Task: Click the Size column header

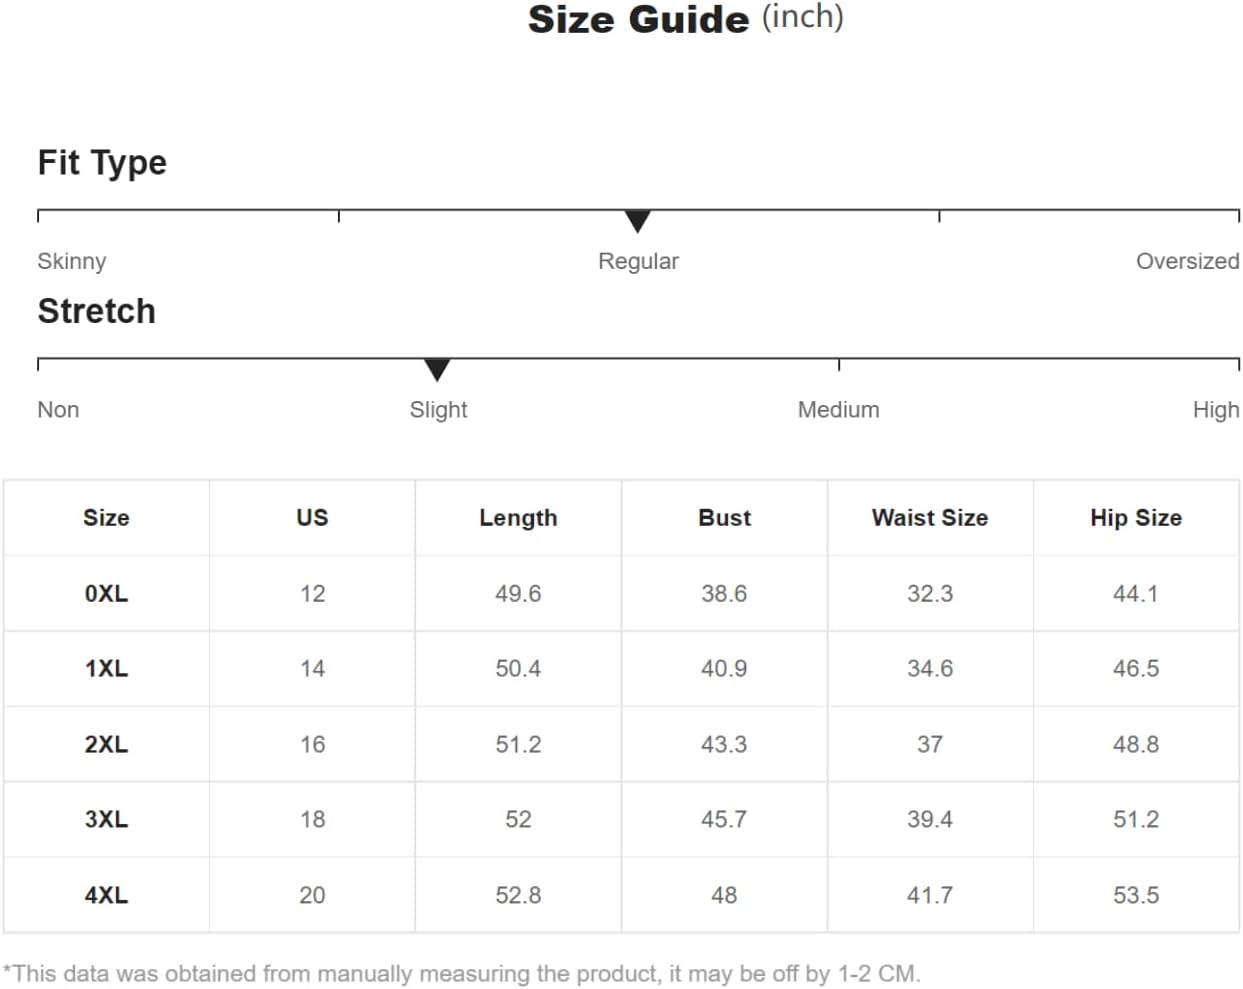Action: 106,518
